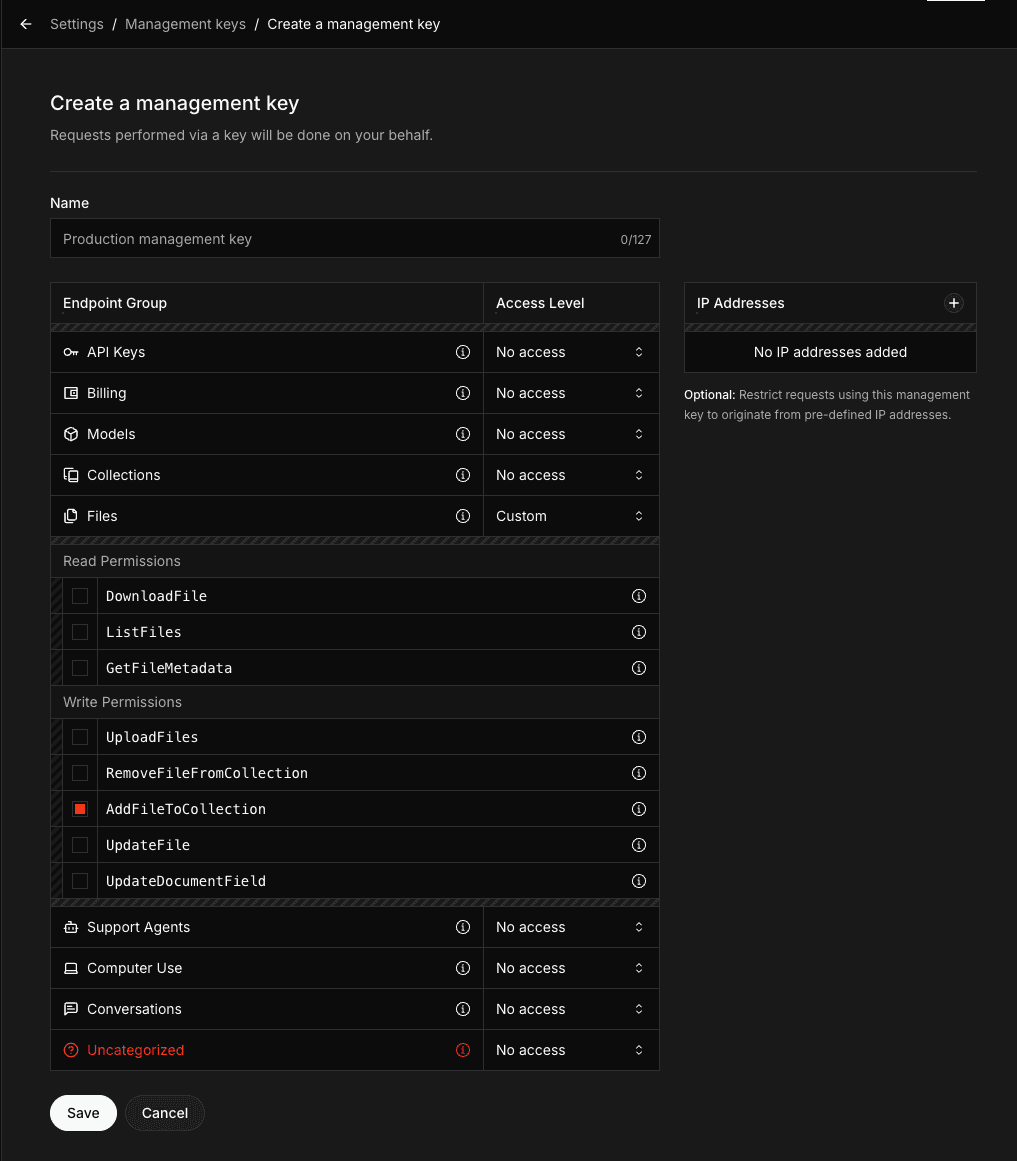Open the info tooltip beside DownloadFile
Image resolution: width=1017 pixels, height=1161 pixels.
(x=638, y=596)
